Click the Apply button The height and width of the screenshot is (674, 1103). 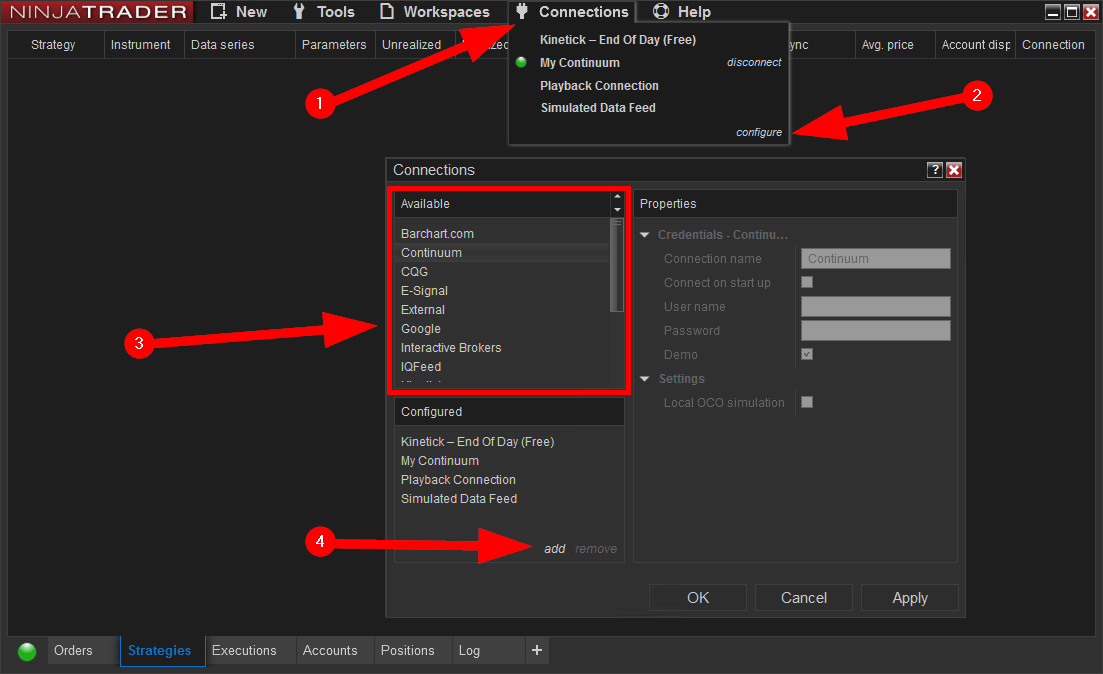[x=909, y=598]
